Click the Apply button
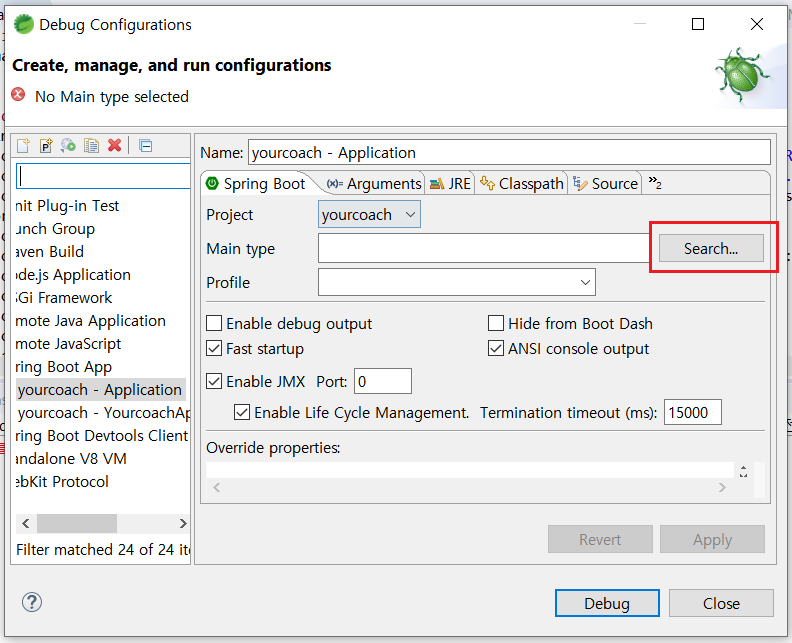The image size is (792, 643). 712,539
